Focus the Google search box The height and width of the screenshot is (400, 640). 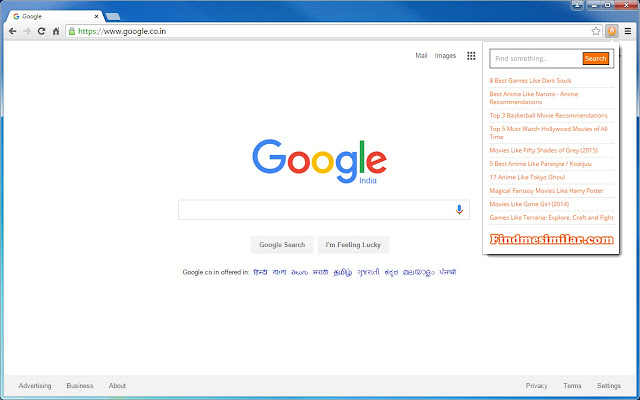(x=324, y=210)
